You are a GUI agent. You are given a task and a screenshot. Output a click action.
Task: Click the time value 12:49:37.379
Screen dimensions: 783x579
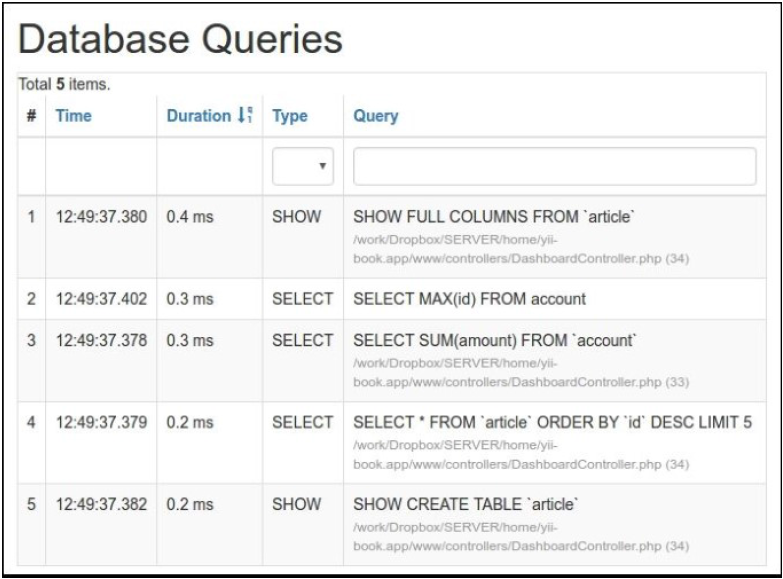tap(101, 423)
